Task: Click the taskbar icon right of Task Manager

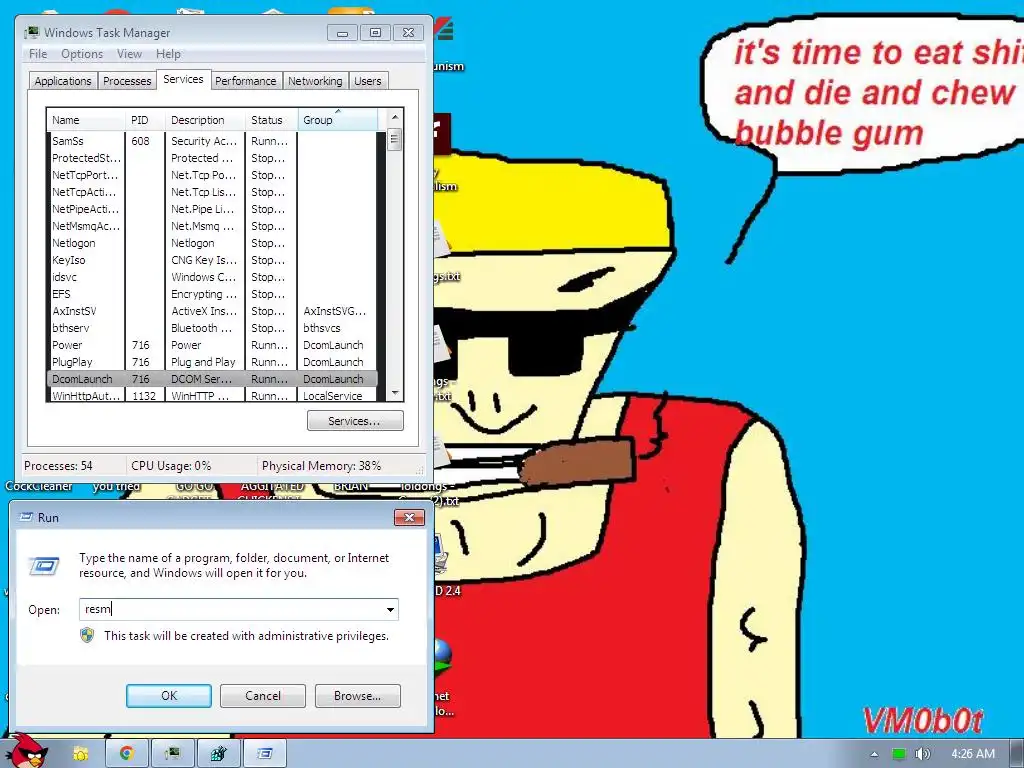Action: coord(219,754)
